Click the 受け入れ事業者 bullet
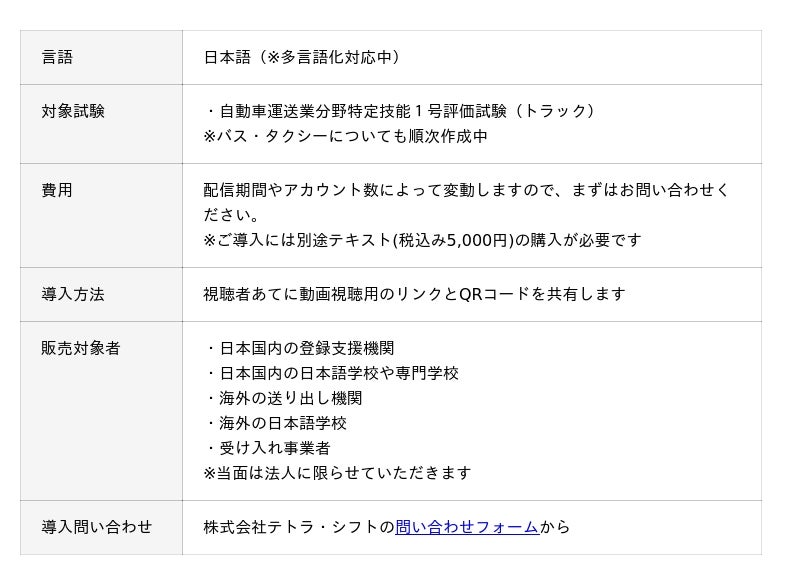The width and height of the screenshot is (800, 585). click(x=268, y=448)
